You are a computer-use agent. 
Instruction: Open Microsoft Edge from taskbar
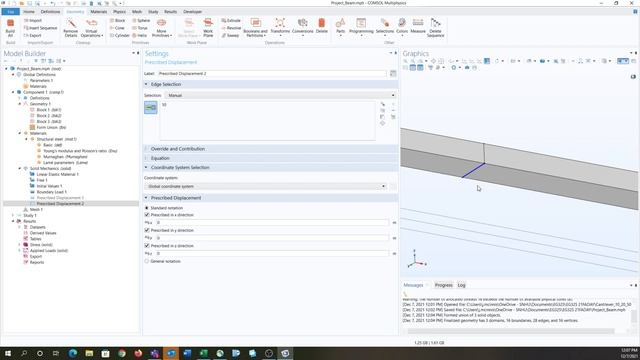(x=73, y=353)
